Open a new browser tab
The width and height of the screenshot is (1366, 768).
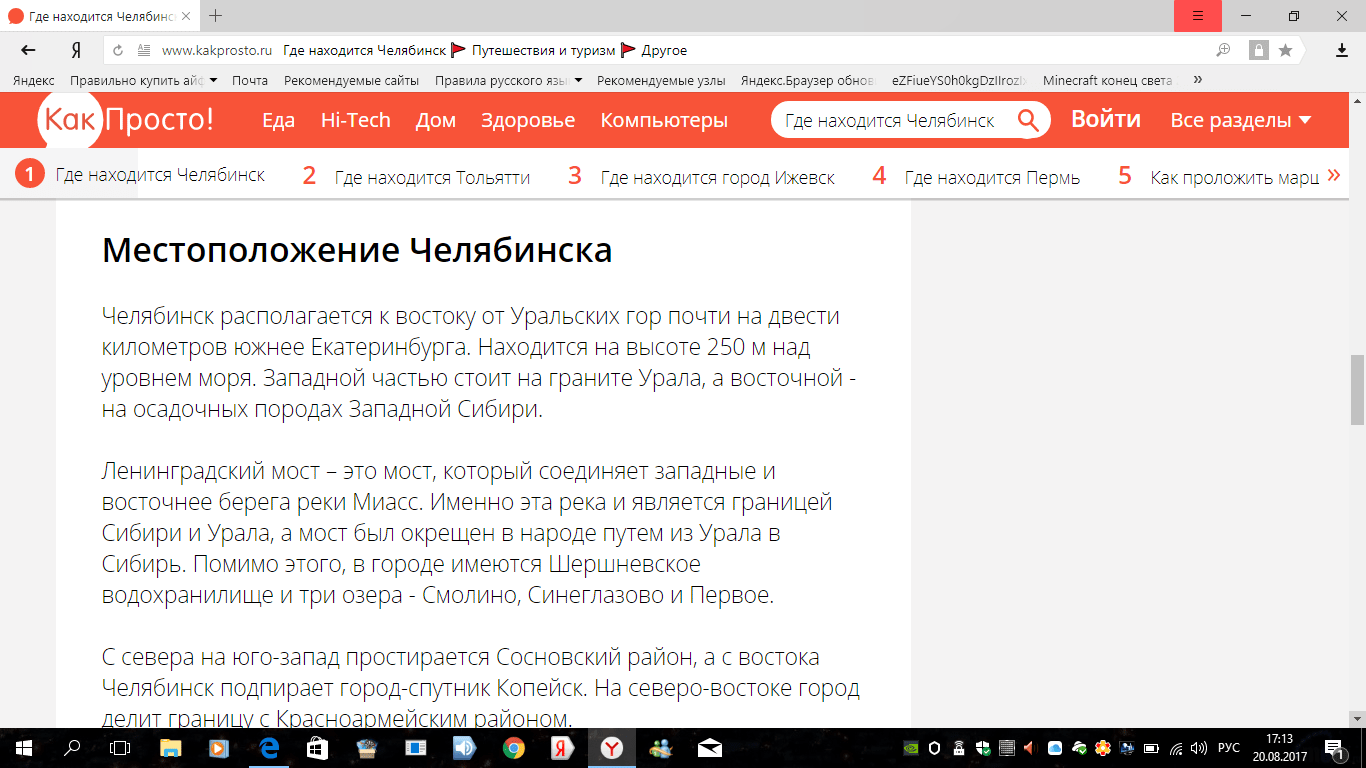coord(215,16)
